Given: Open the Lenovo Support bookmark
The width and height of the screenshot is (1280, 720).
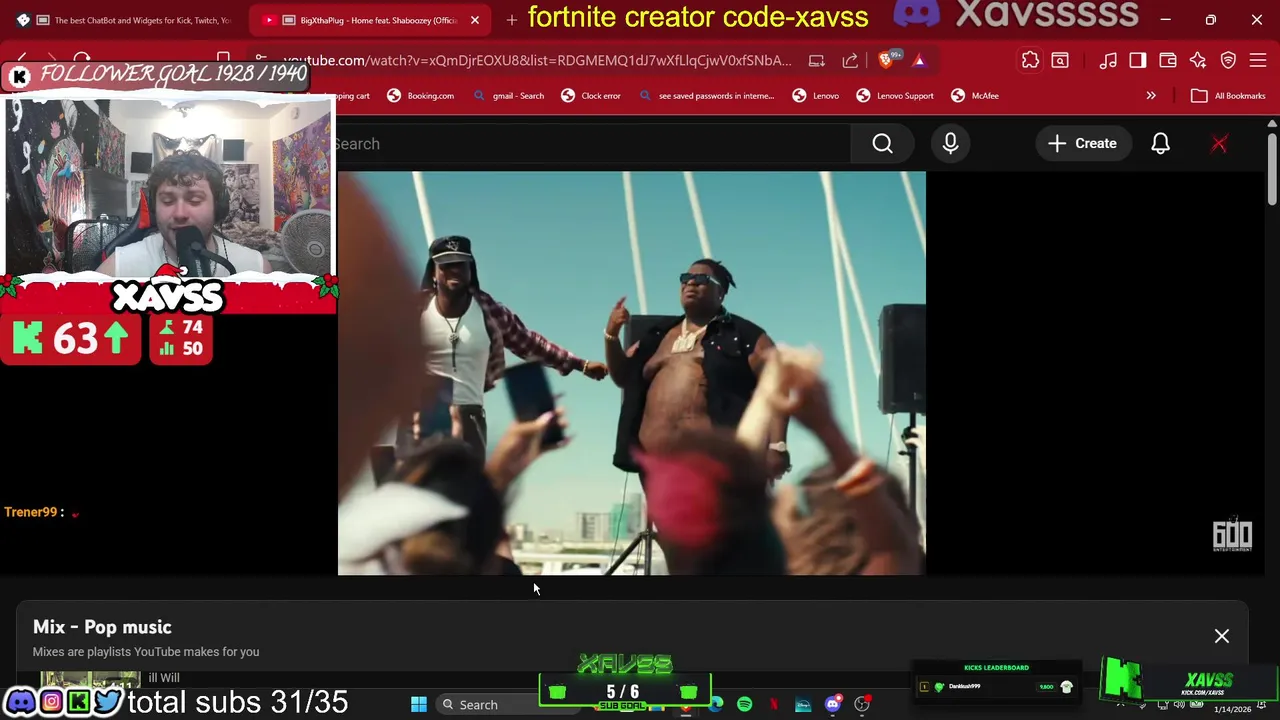Looking at the screenshot, I should click(895, 96).
